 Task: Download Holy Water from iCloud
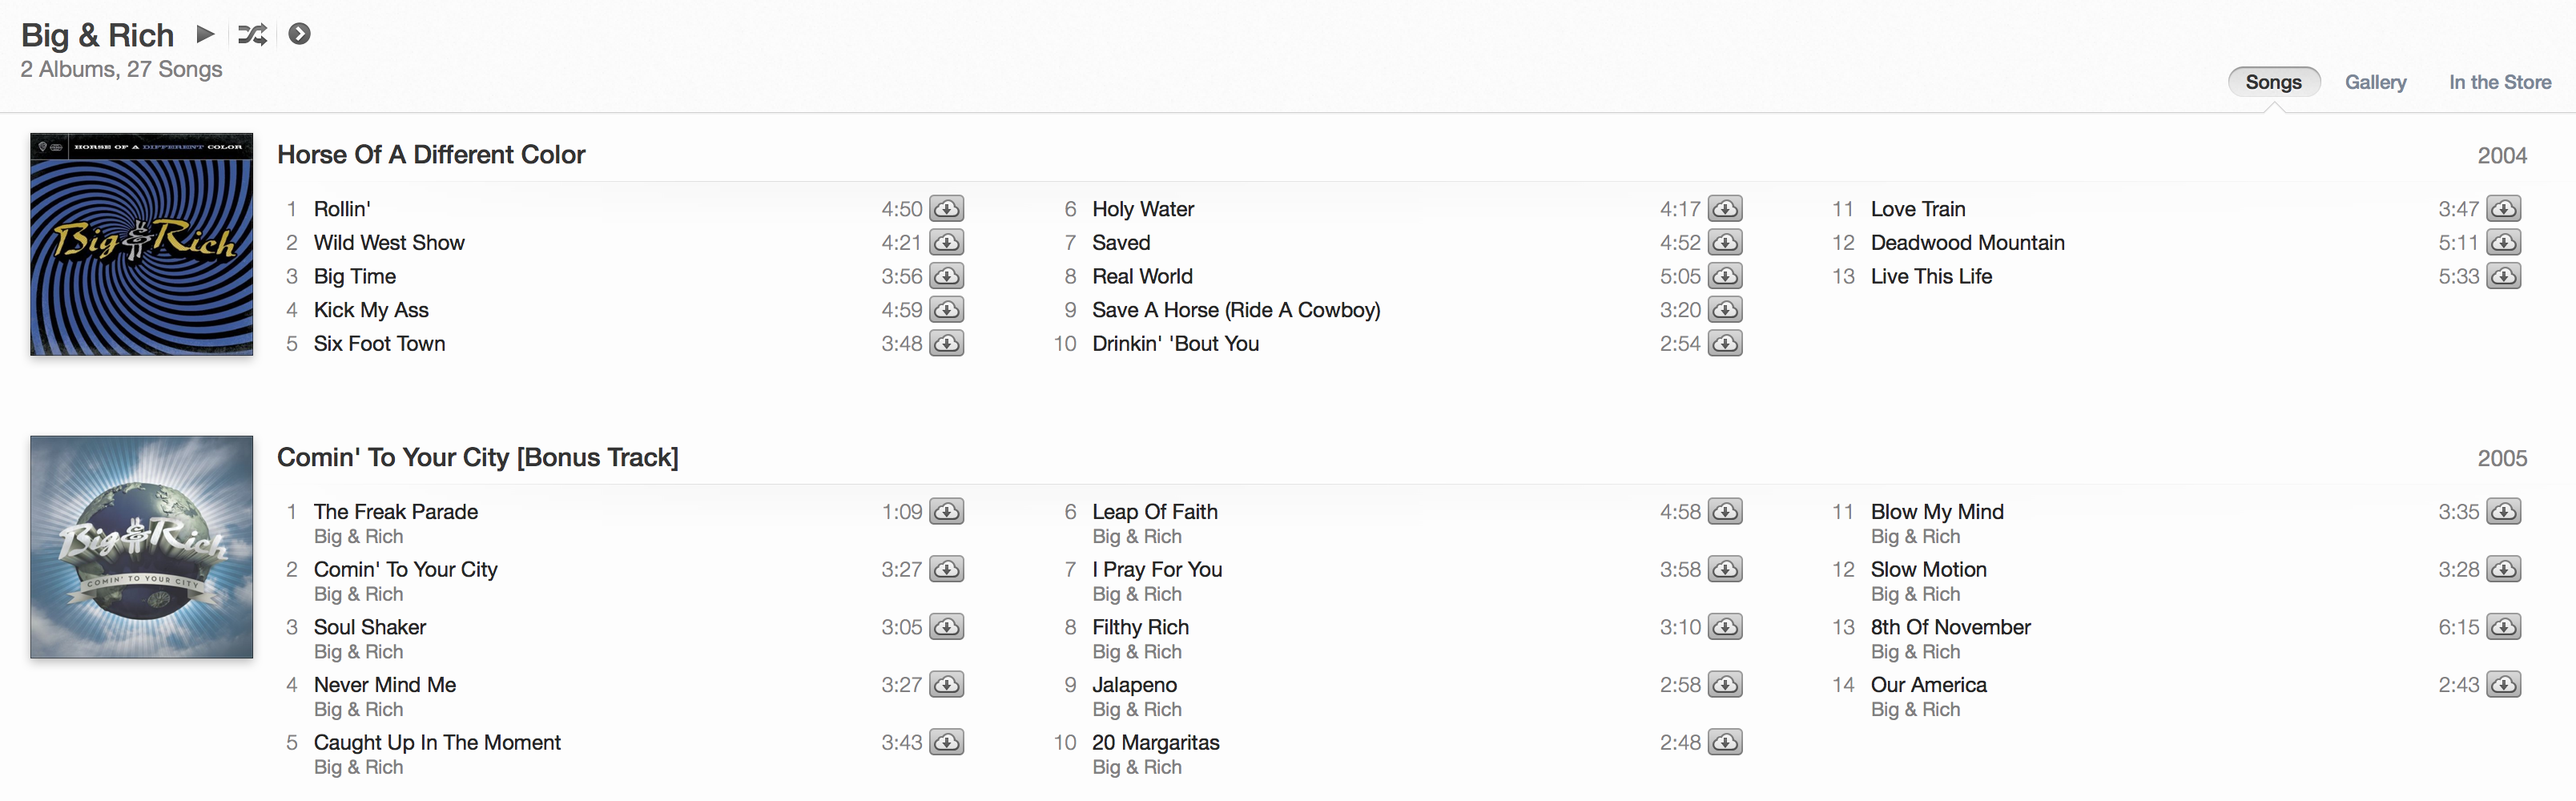tap(1725, 209)
